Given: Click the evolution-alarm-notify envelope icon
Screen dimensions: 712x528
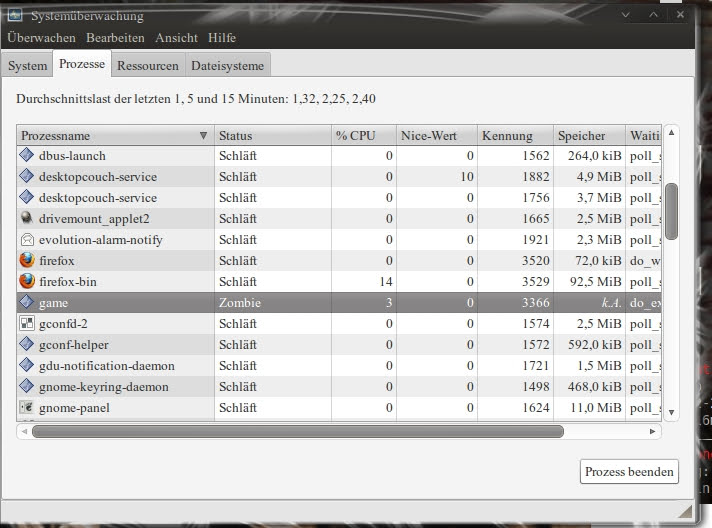Looking at the screenshot, I should coord(27,240).
